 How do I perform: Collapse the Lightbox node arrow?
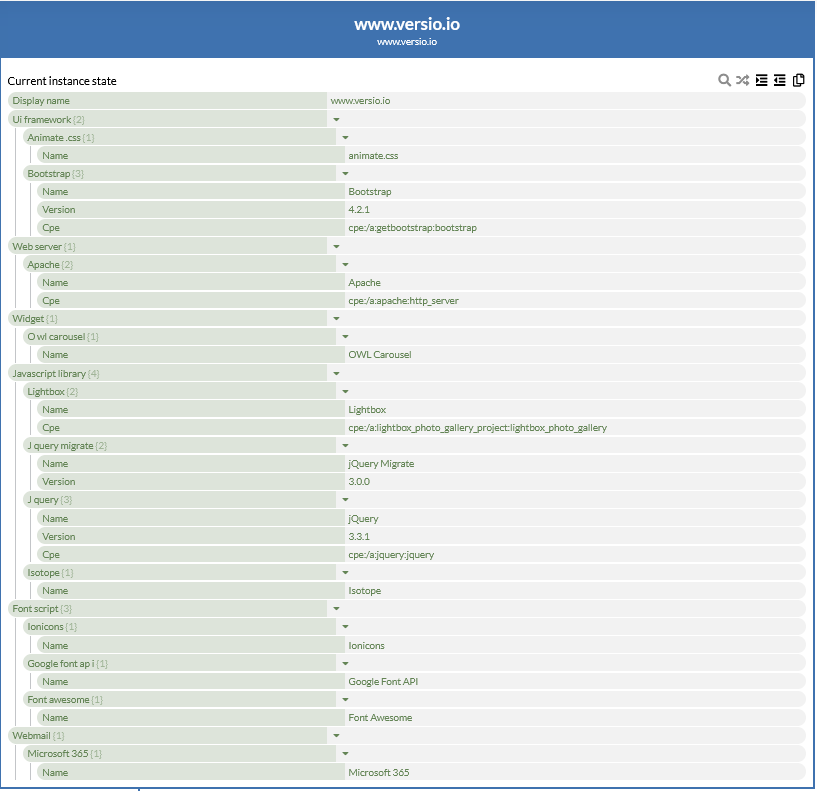click(345, 391)
